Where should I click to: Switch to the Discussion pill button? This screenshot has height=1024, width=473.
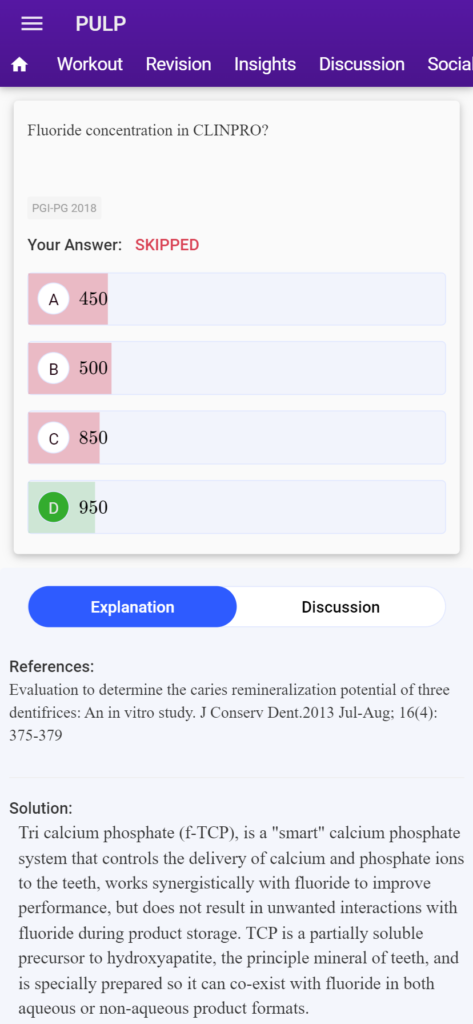(x=340, y=607)
